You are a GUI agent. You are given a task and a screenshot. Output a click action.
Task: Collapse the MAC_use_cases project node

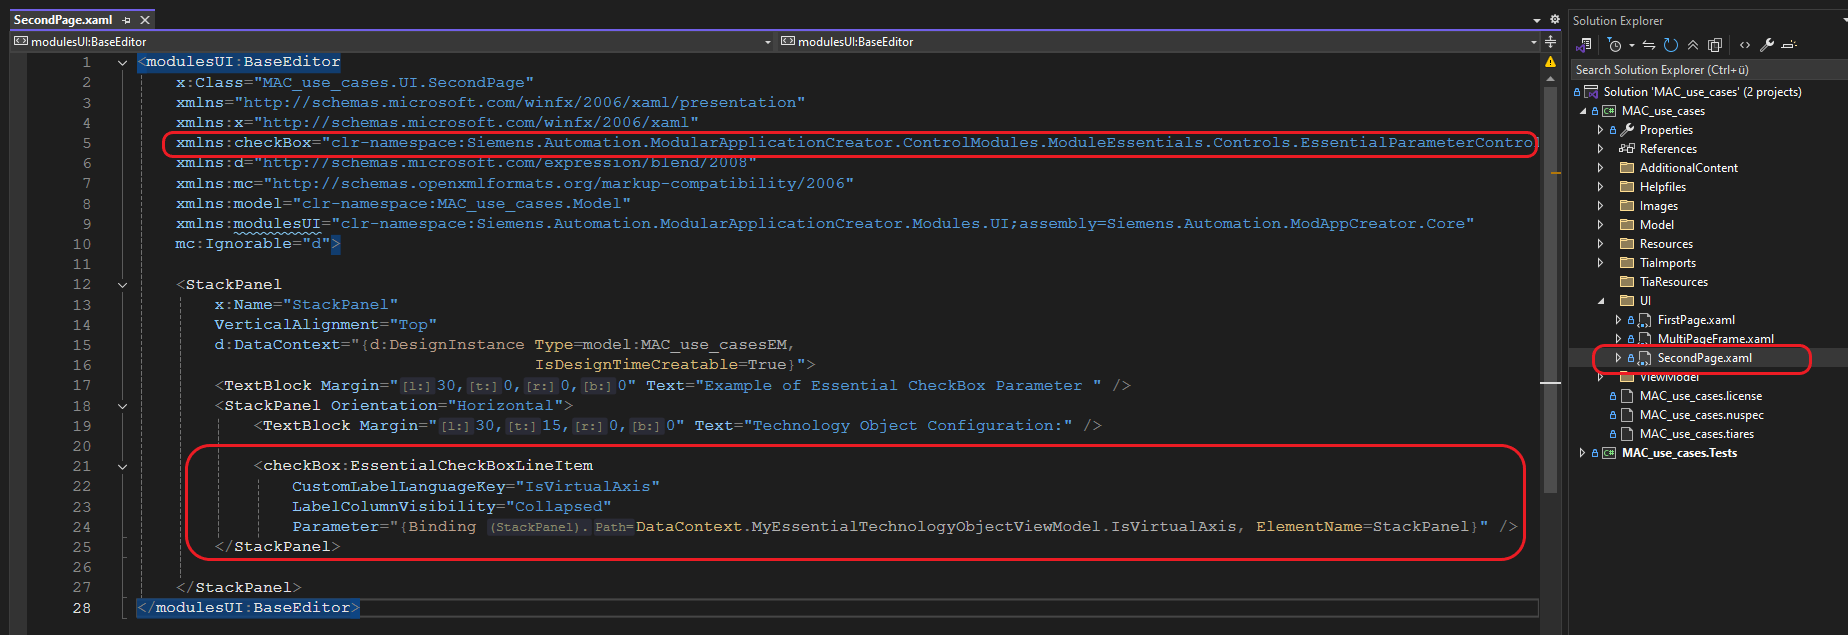click(x=1583, y=111)
